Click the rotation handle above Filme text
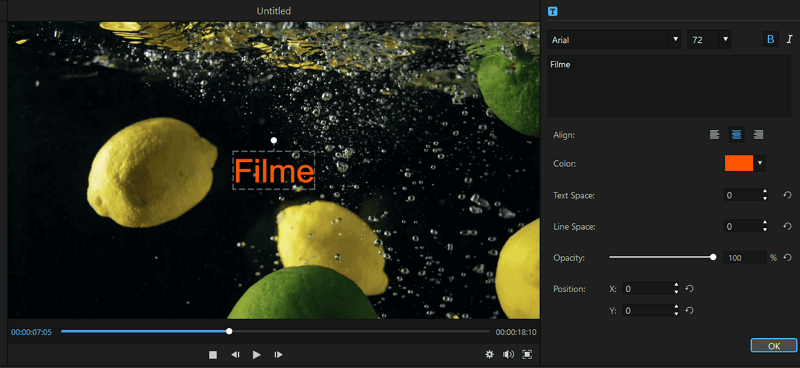The width and height of the screenshot is (800, 368). [x=274, y=140]
